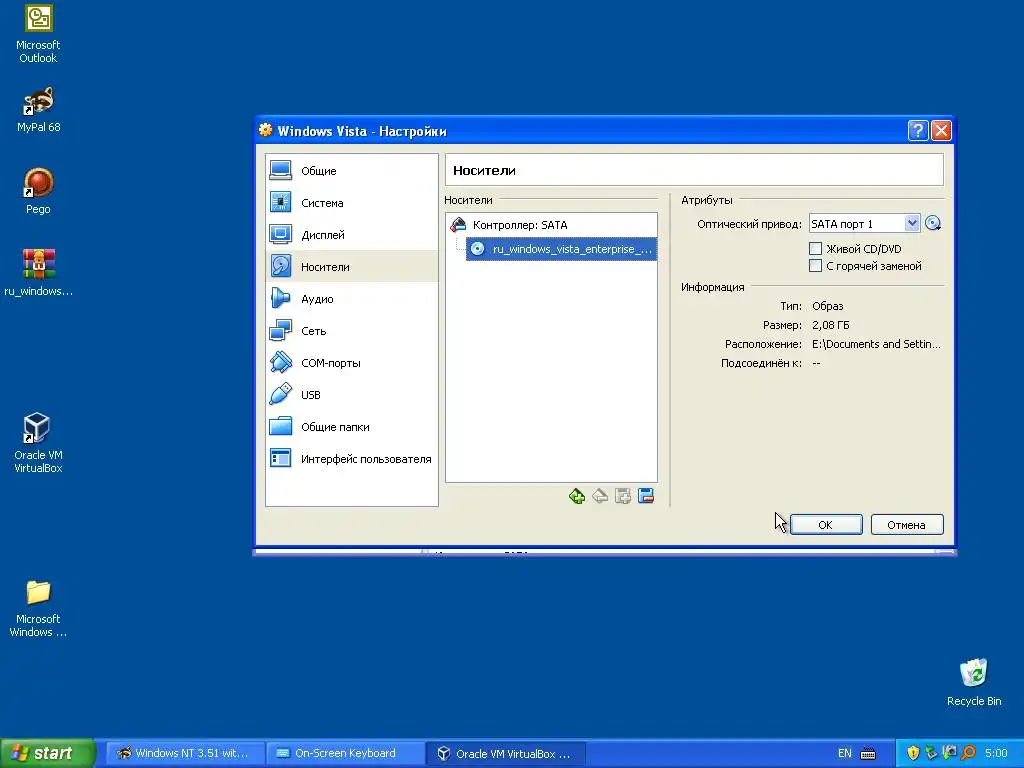This screenshot has height=768, width=1024.
Task: Select the Microsoft Outlook desktop icon
Action: coord(38,34)
